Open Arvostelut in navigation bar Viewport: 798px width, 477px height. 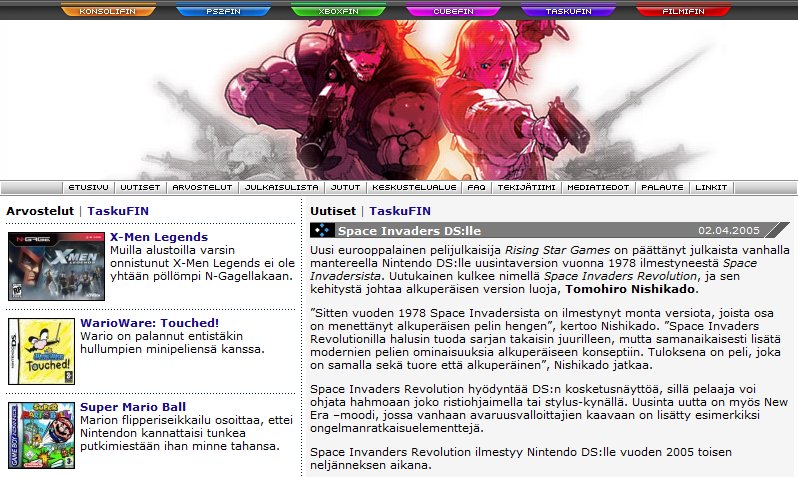[x=203, y=187]
